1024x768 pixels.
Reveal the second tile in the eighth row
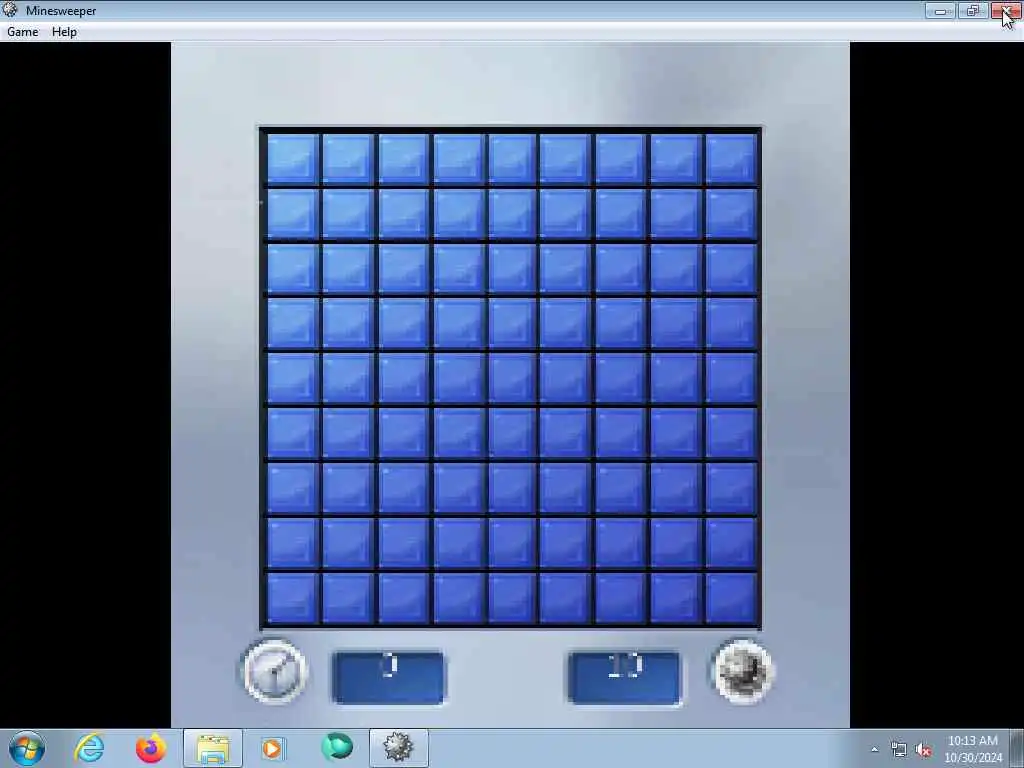tap(347, 543)
